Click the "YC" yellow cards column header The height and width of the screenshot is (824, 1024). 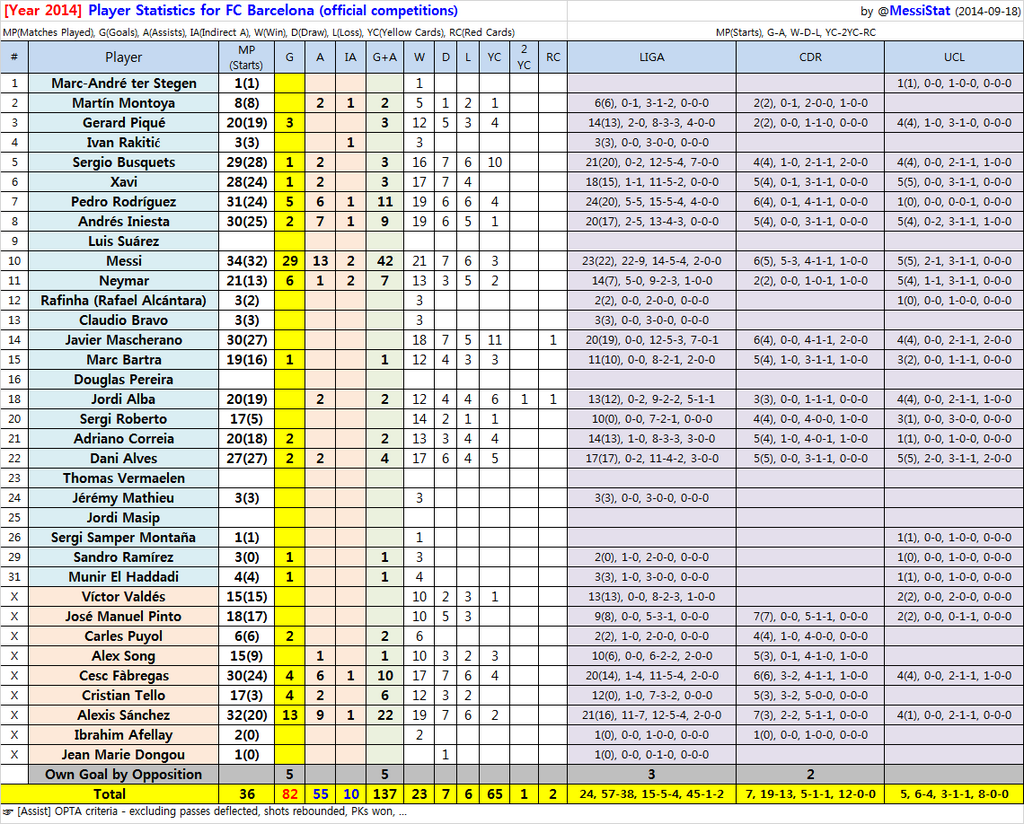494,58
